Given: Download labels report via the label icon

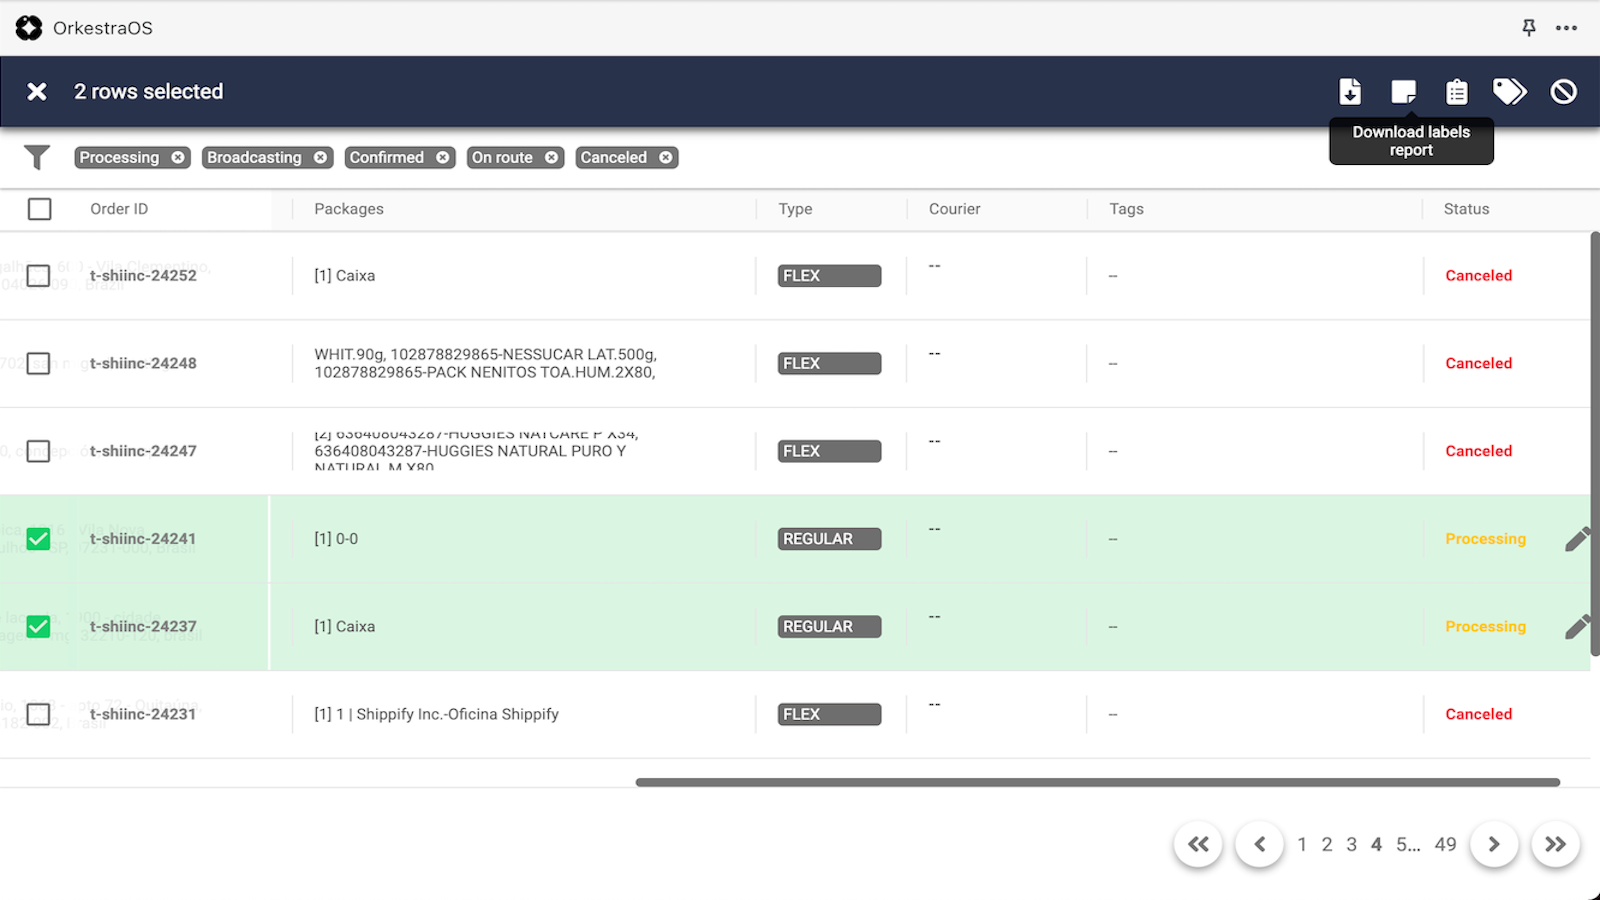Looking at the screenshot, I should [x=1404, y=92].
